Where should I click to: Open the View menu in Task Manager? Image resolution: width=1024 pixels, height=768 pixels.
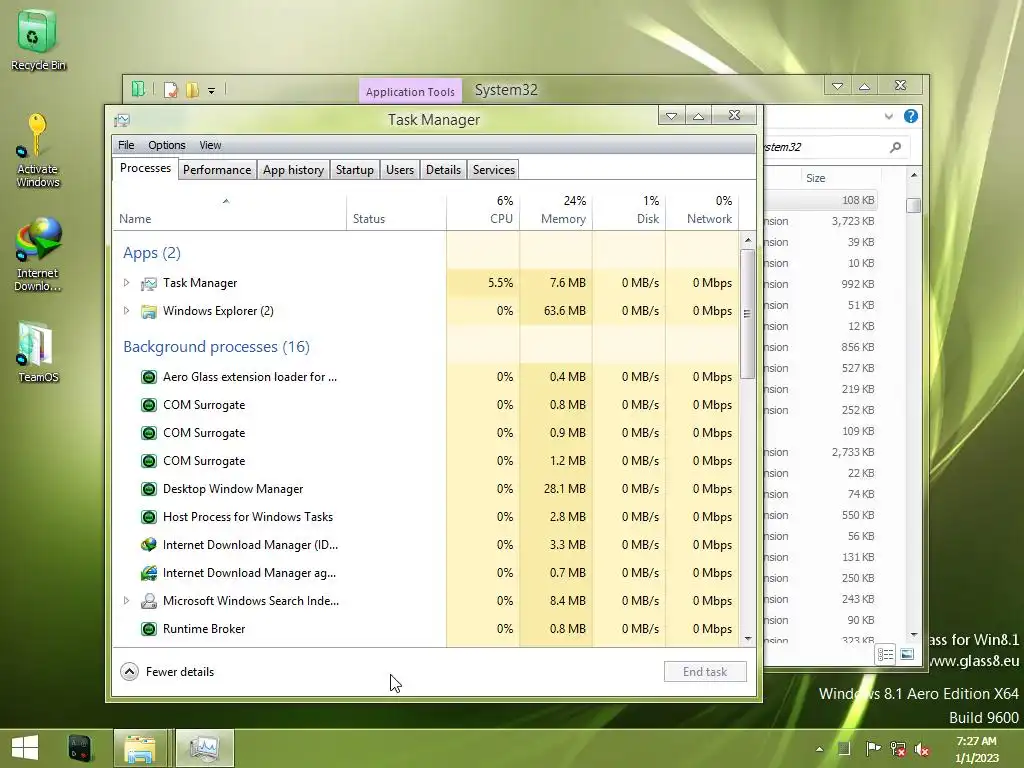[x=210, y=145]
